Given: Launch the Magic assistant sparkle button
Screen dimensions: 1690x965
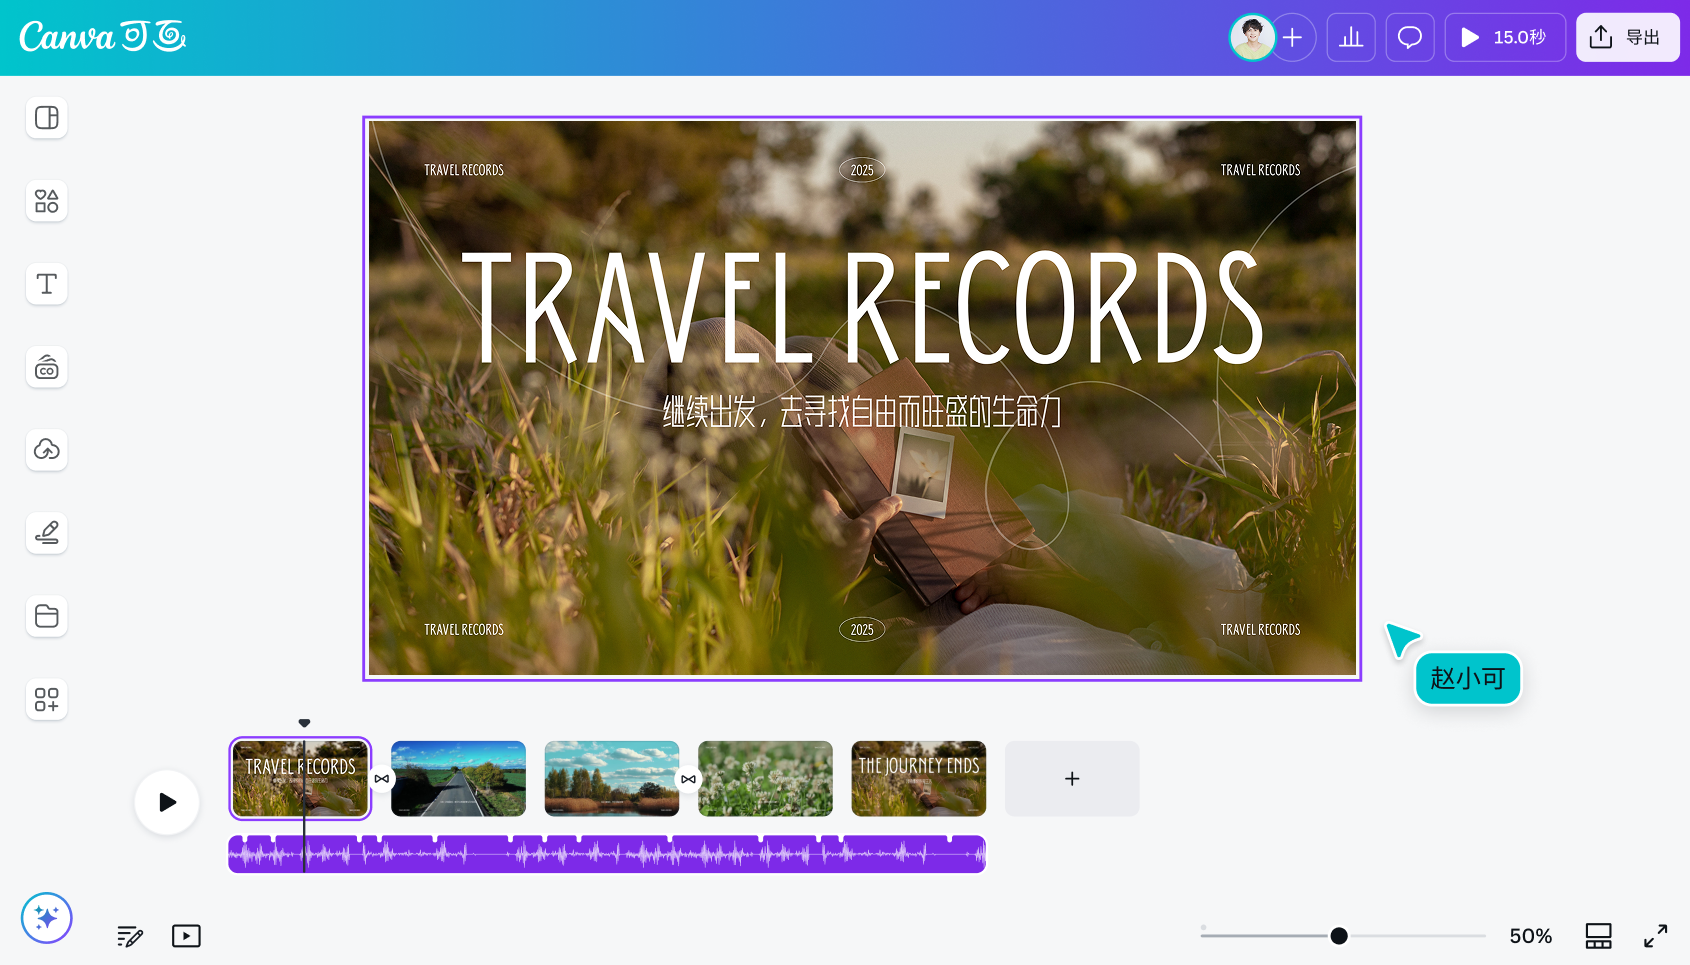Looking at the screenshot, I should click(x=47, y=918).
